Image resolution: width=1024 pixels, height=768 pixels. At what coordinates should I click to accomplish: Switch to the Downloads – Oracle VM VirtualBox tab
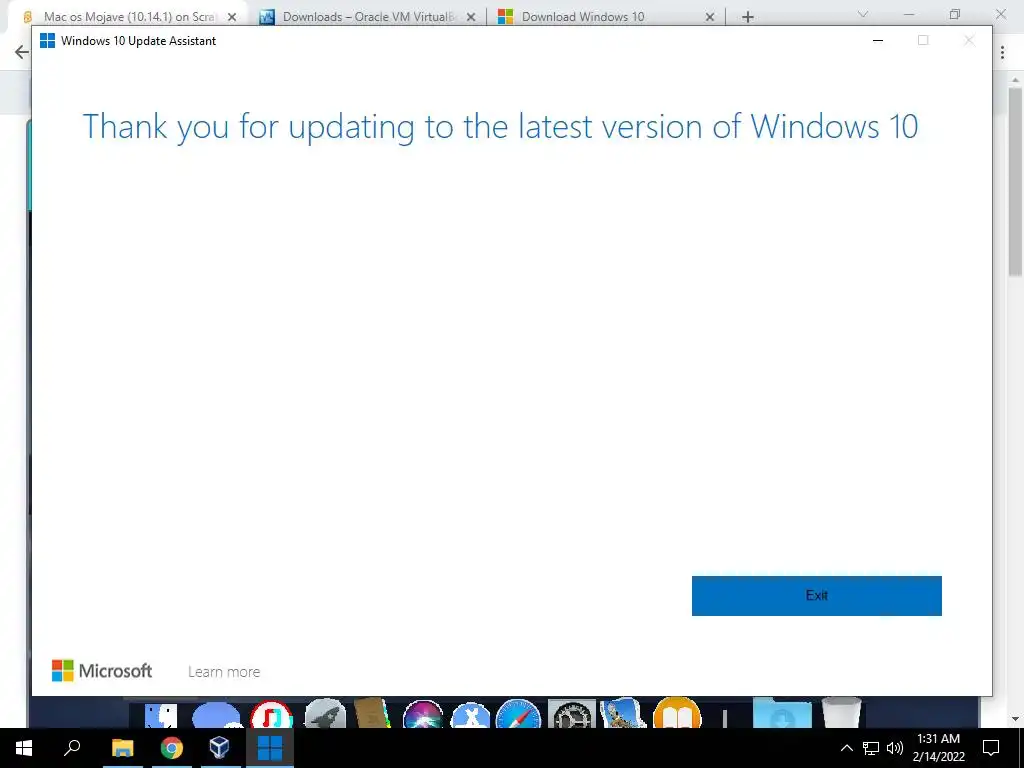click(368, 16)
